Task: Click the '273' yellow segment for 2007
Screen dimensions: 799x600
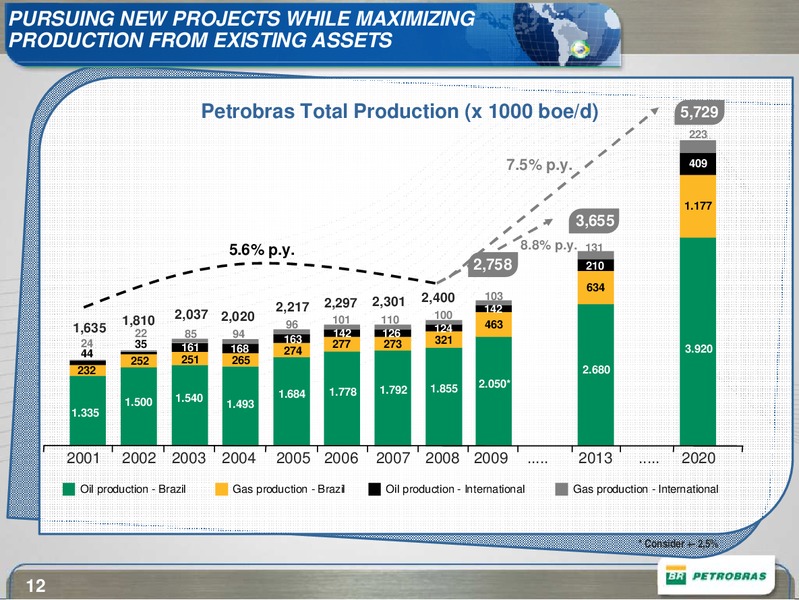Action: pyautogui.click(x=393, y=345)
